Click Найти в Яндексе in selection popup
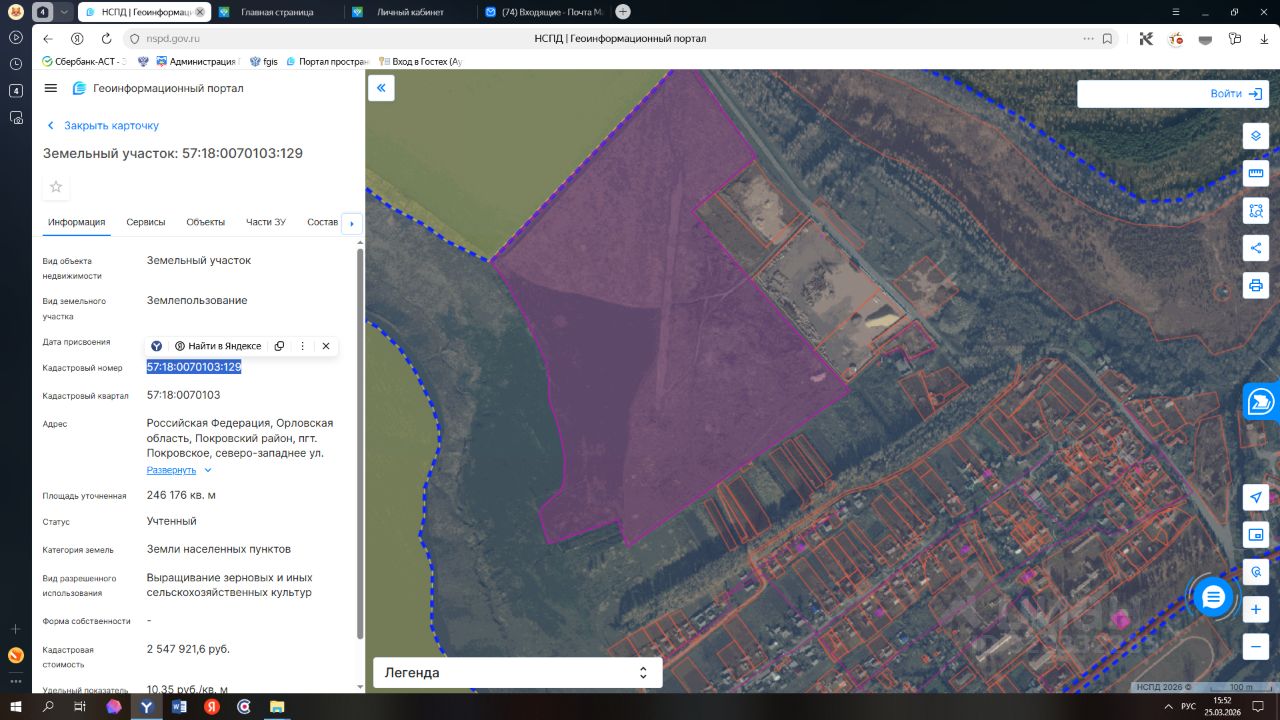The width and height of the screenshot is (1280, 720). 218,346
